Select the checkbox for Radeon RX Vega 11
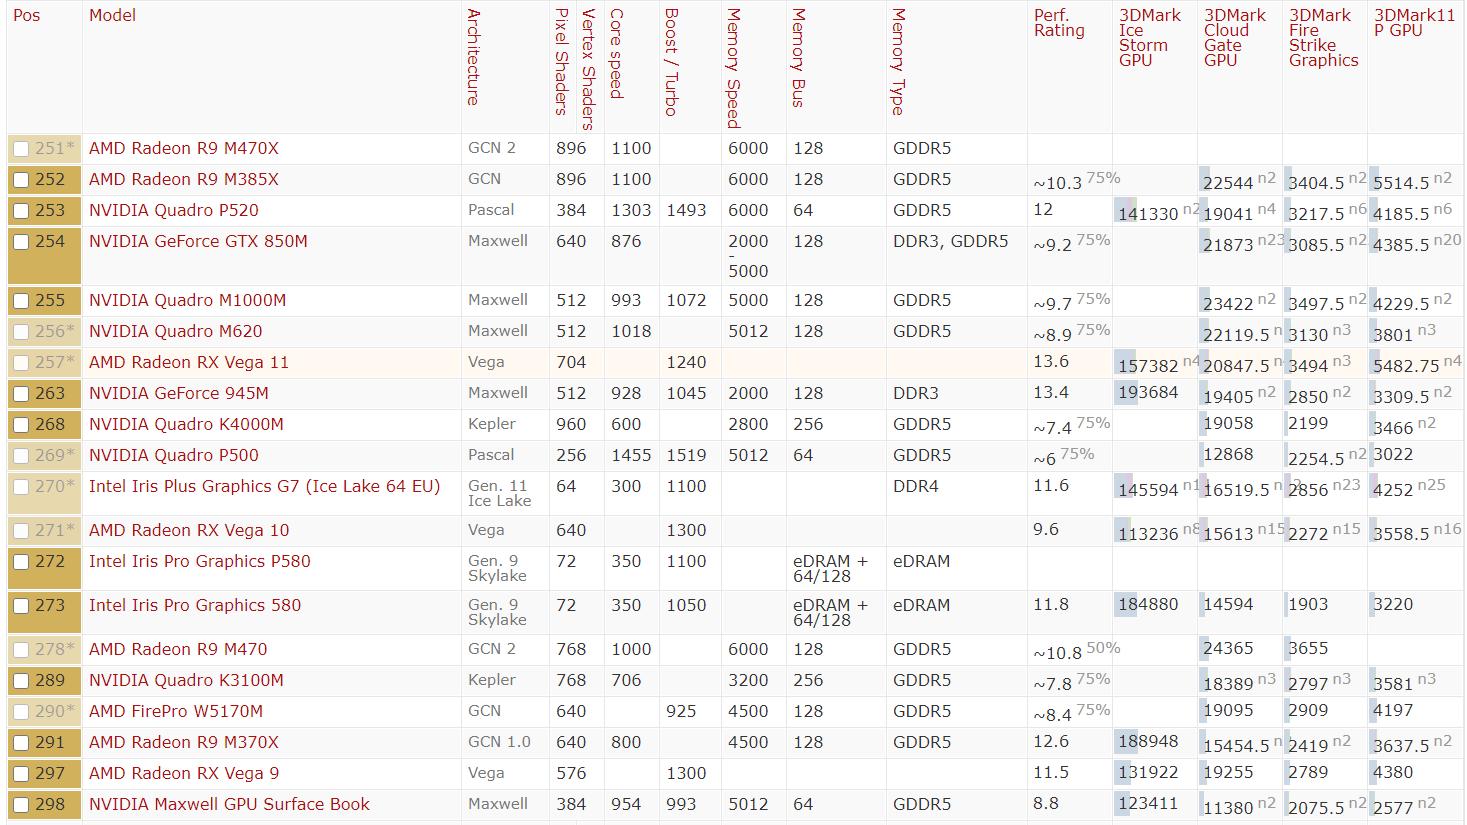 [21, 363]
